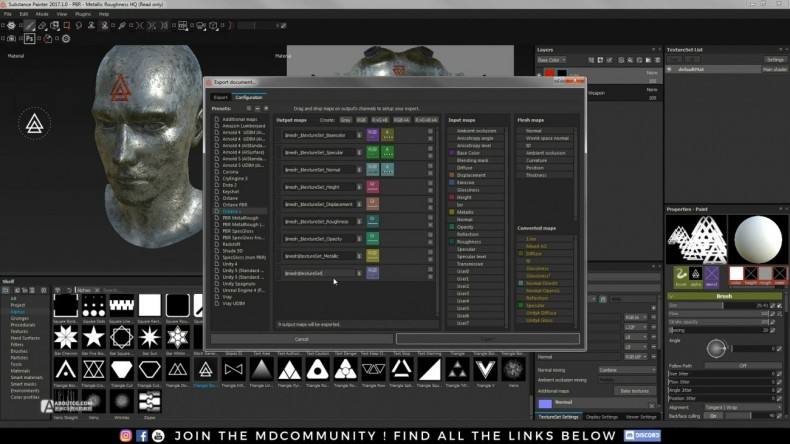Select the Eraser tool in toolbar
The width and height of the screenshot is (790, 444).
click(x=42, y=25)
